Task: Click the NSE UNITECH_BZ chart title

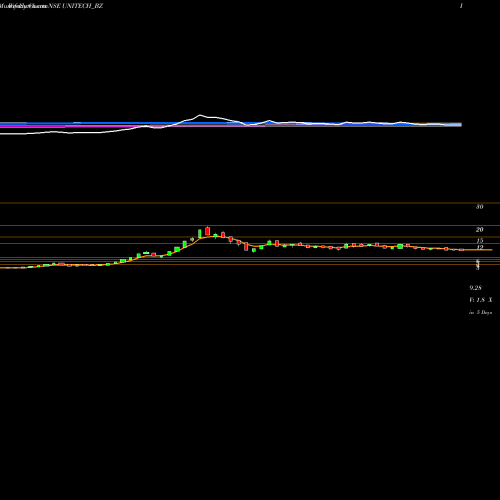Action: tap(76, 6)
